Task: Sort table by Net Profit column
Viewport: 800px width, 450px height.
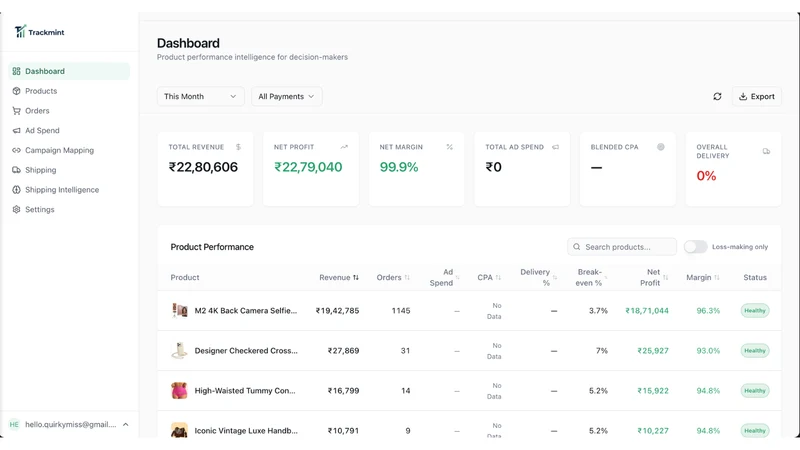Action: coord(654,278)
